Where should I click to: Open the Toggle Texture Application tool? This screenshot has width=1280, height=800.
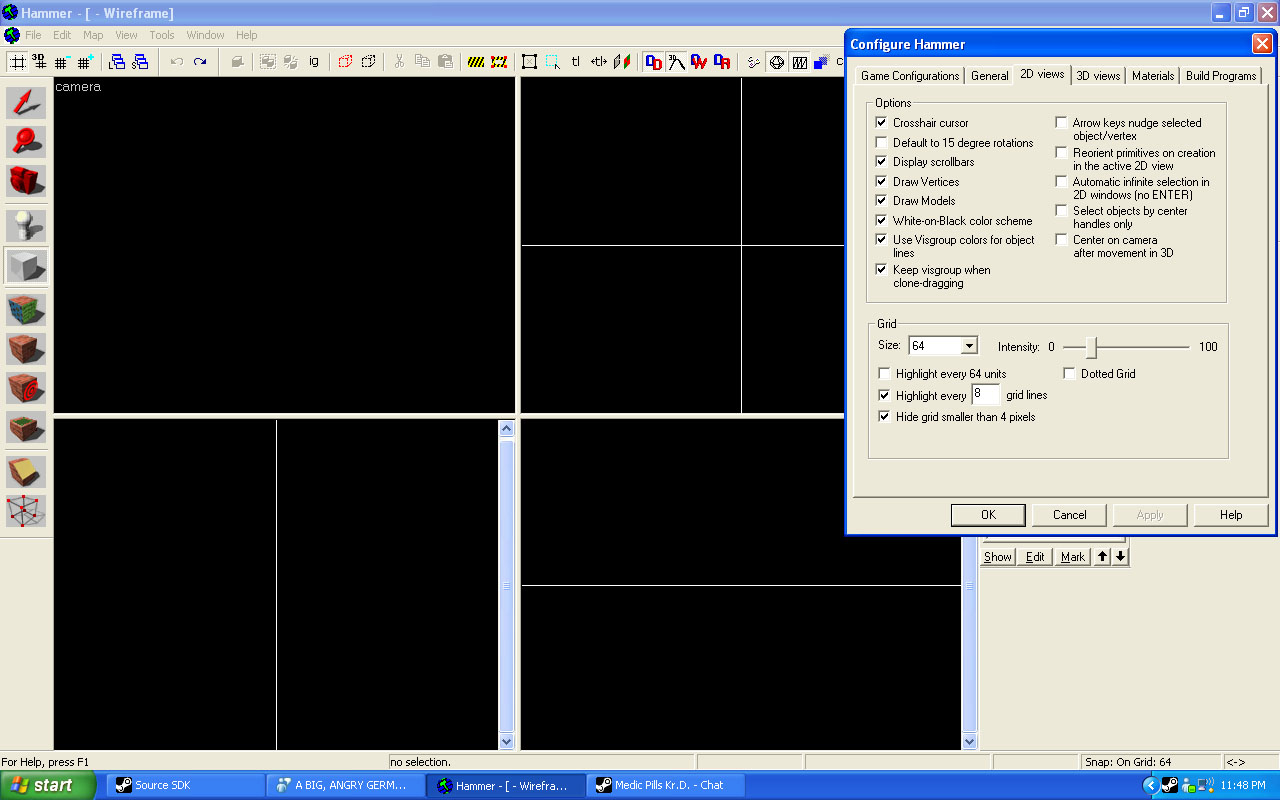tap(27, 310)
